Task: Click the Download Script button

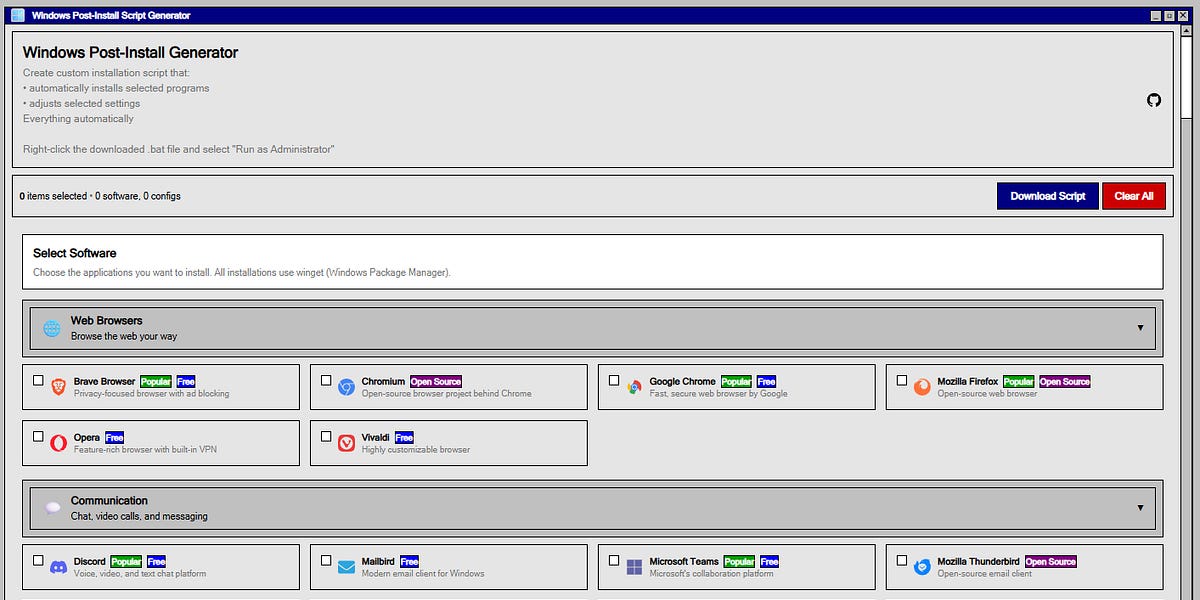Action: [1047, 196]
